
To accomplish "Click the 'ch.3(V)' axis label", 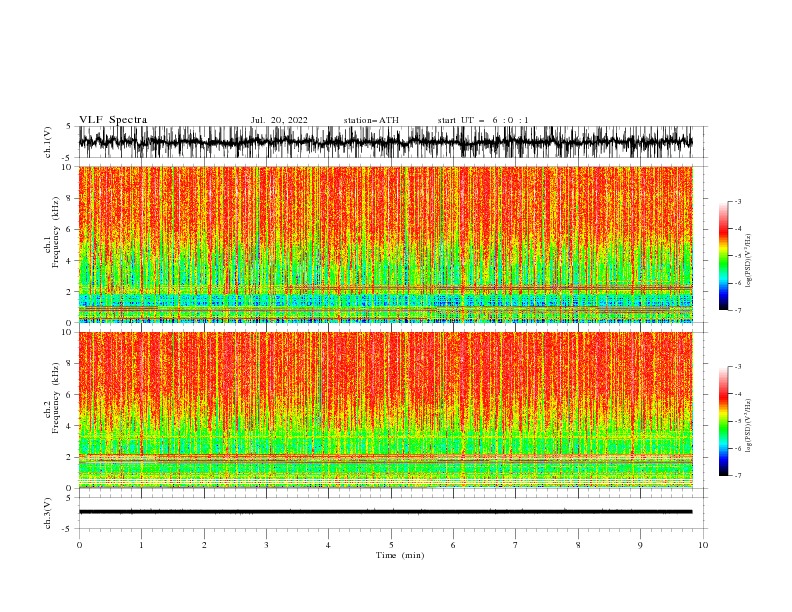I will click(x=48, y=513).
